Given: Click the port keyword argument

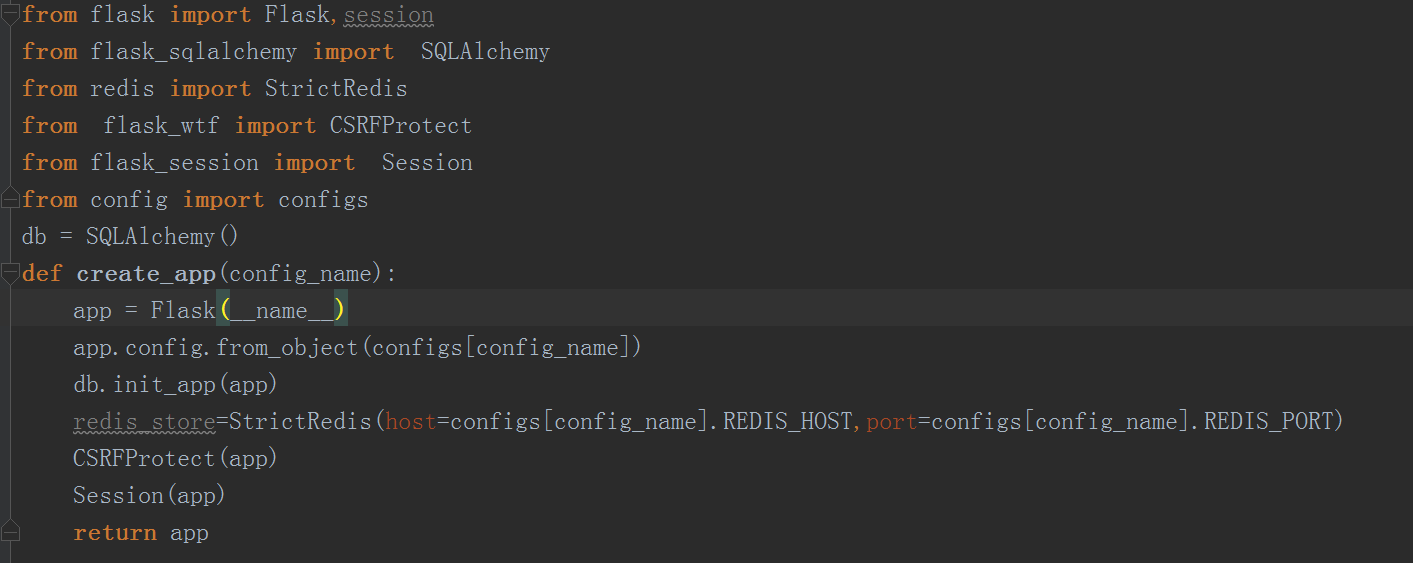Looking at the screenshot, I should tap(892, 422).
